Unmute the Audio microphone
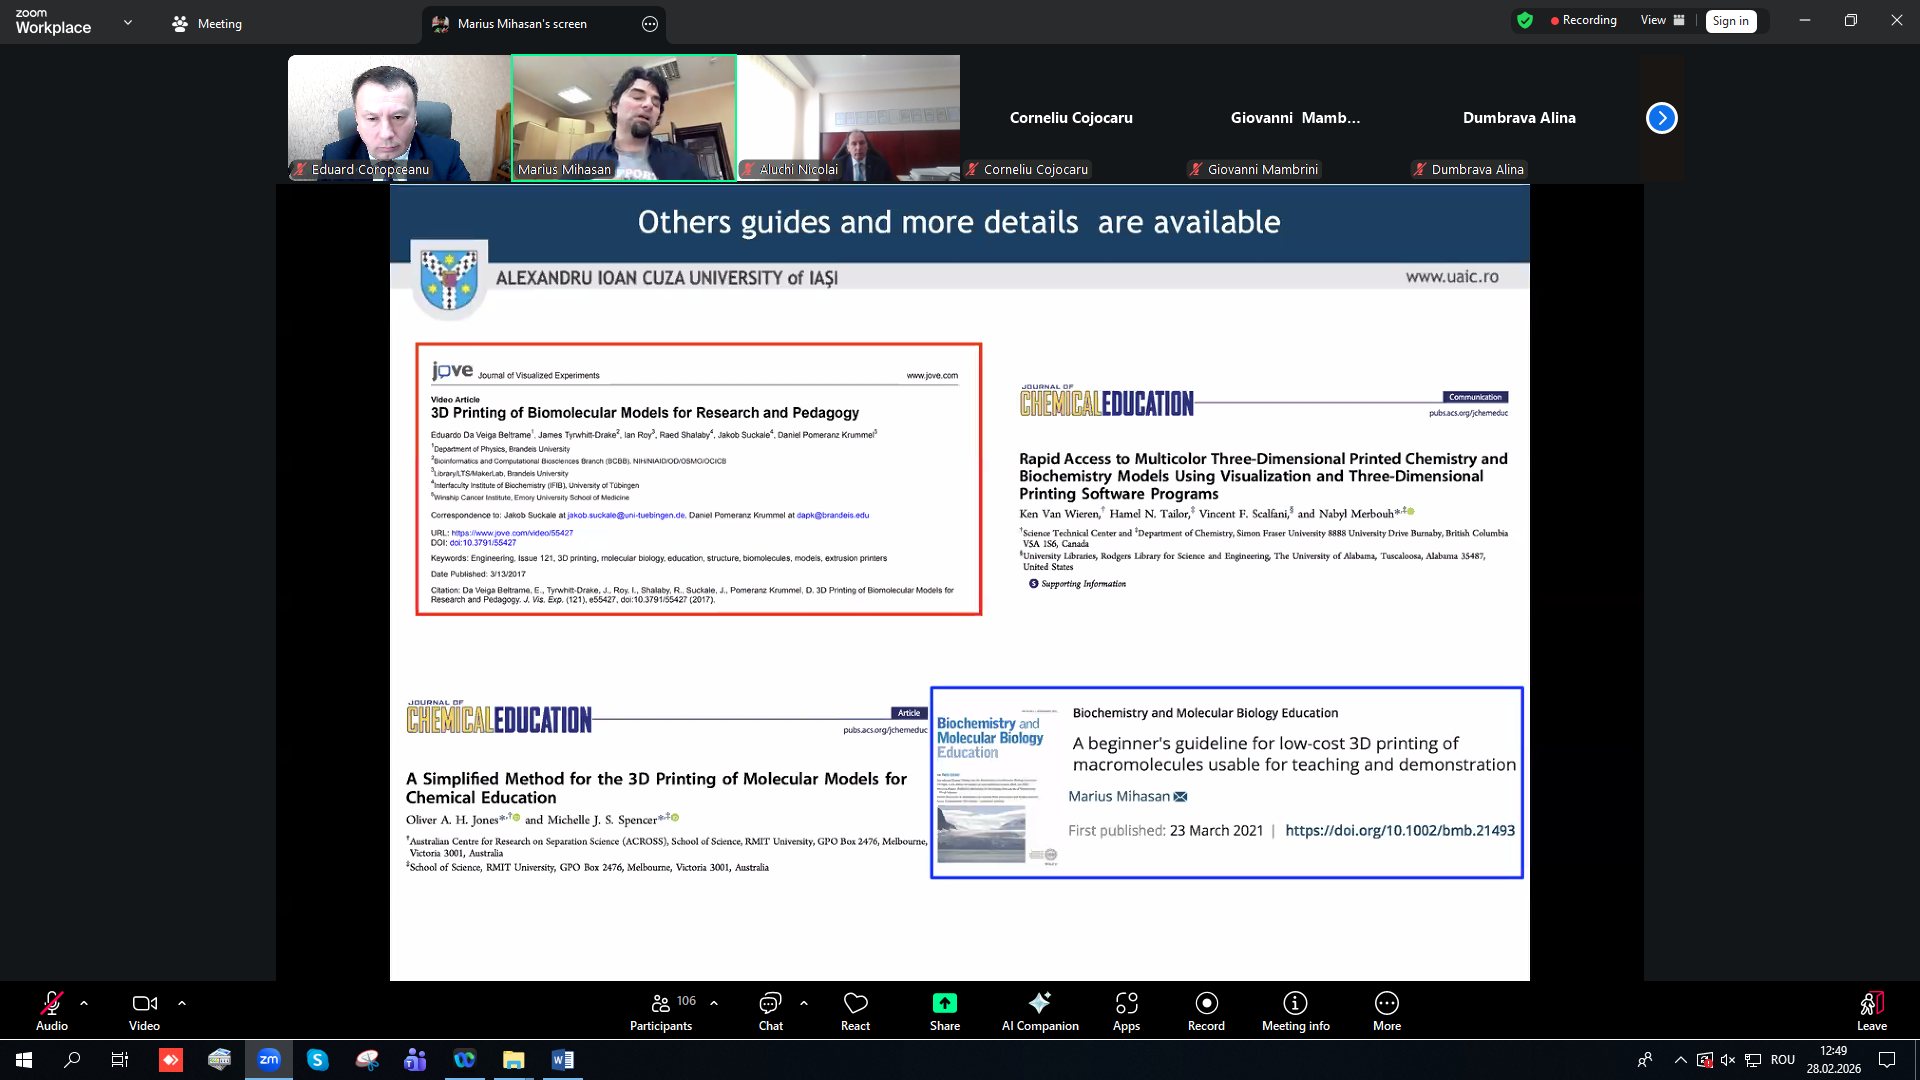 [52, 1003]
